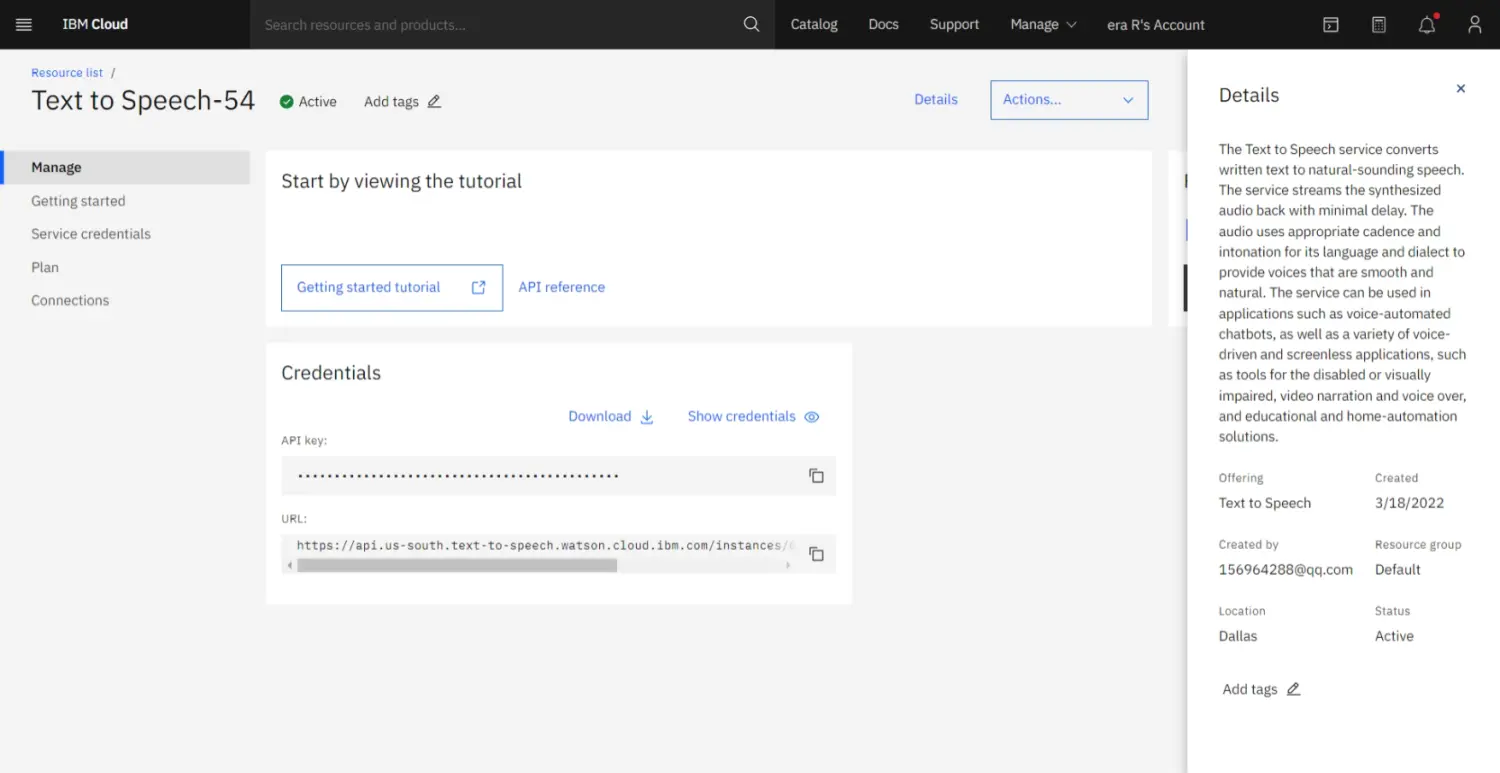Viewport: 1500px width, 773px height.
Task: Open the hamburger navigation menu
Action: 24,24
